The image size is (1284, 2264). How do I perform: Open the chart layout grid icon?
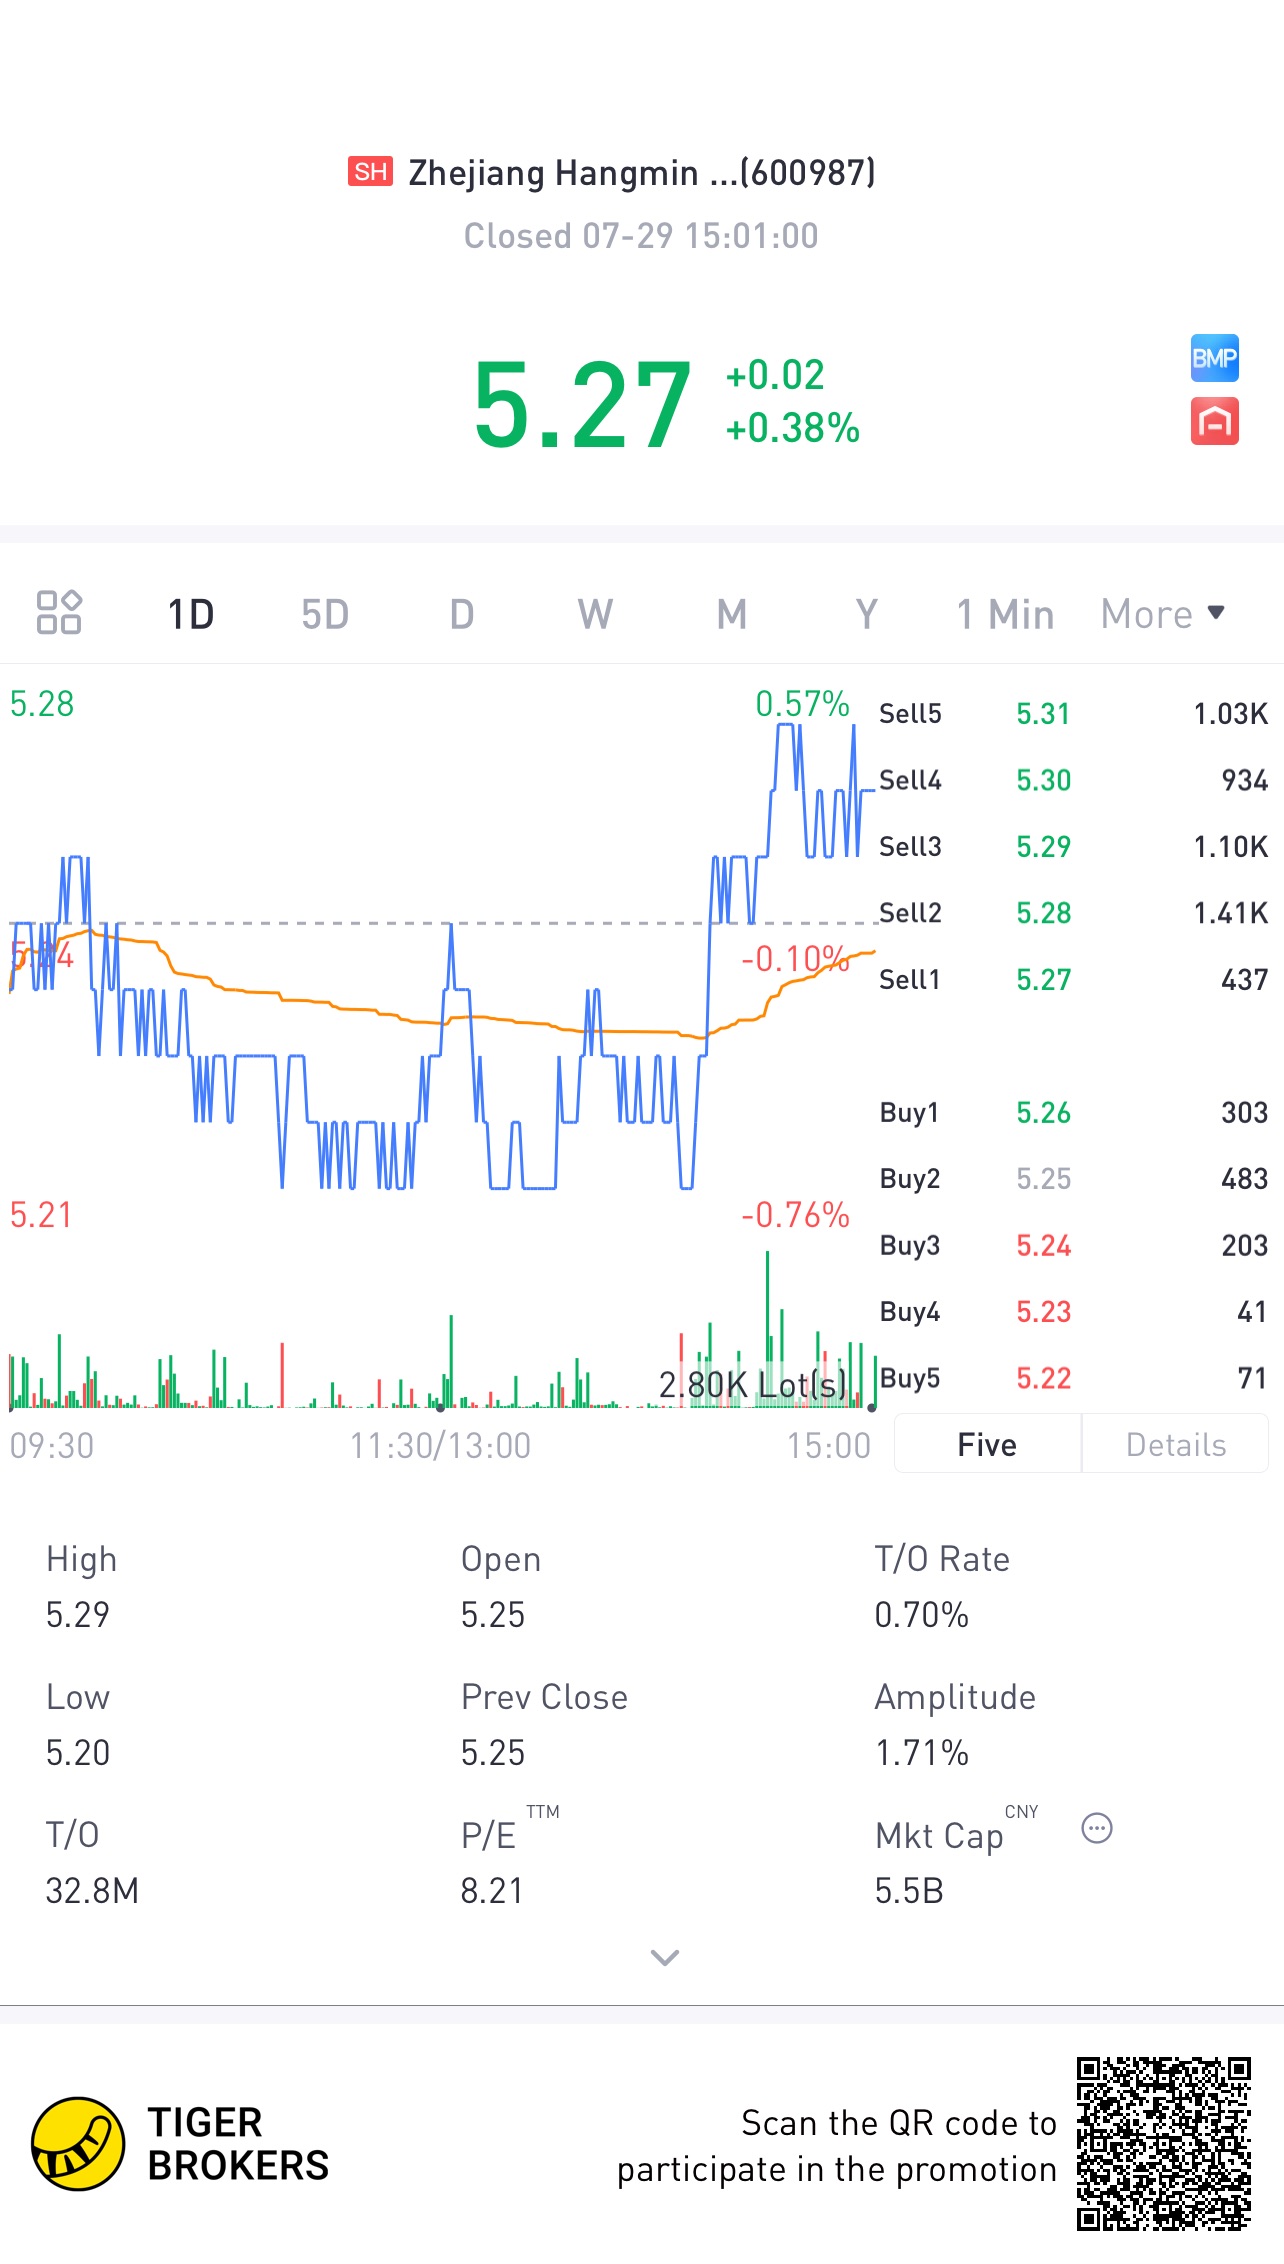pos(59,612)
